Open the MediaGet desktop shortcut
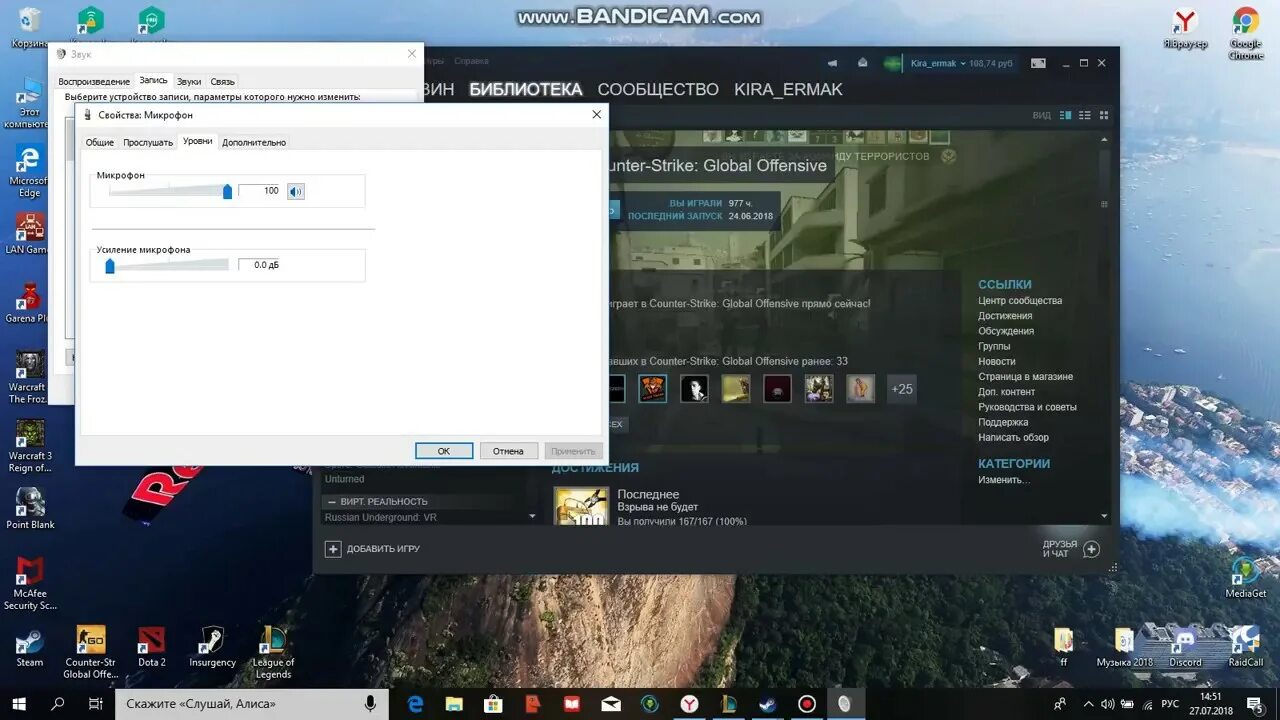 [1245, 577]
